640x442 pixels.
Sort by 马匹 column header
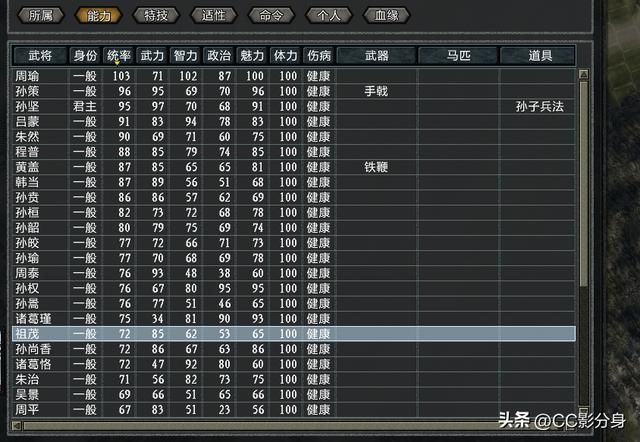coord(458,56)
